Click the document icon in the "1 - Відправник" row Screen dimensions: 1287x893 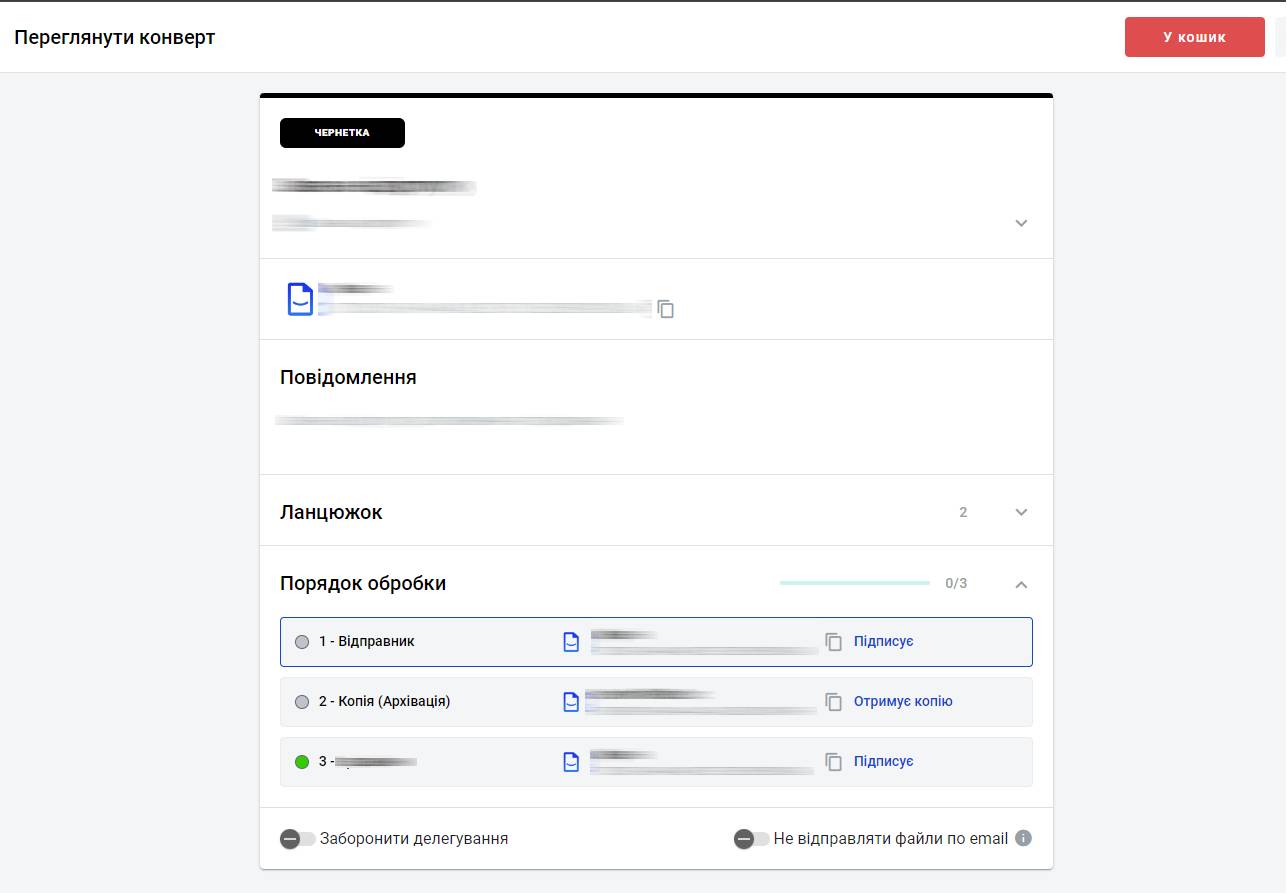(571, 642)
